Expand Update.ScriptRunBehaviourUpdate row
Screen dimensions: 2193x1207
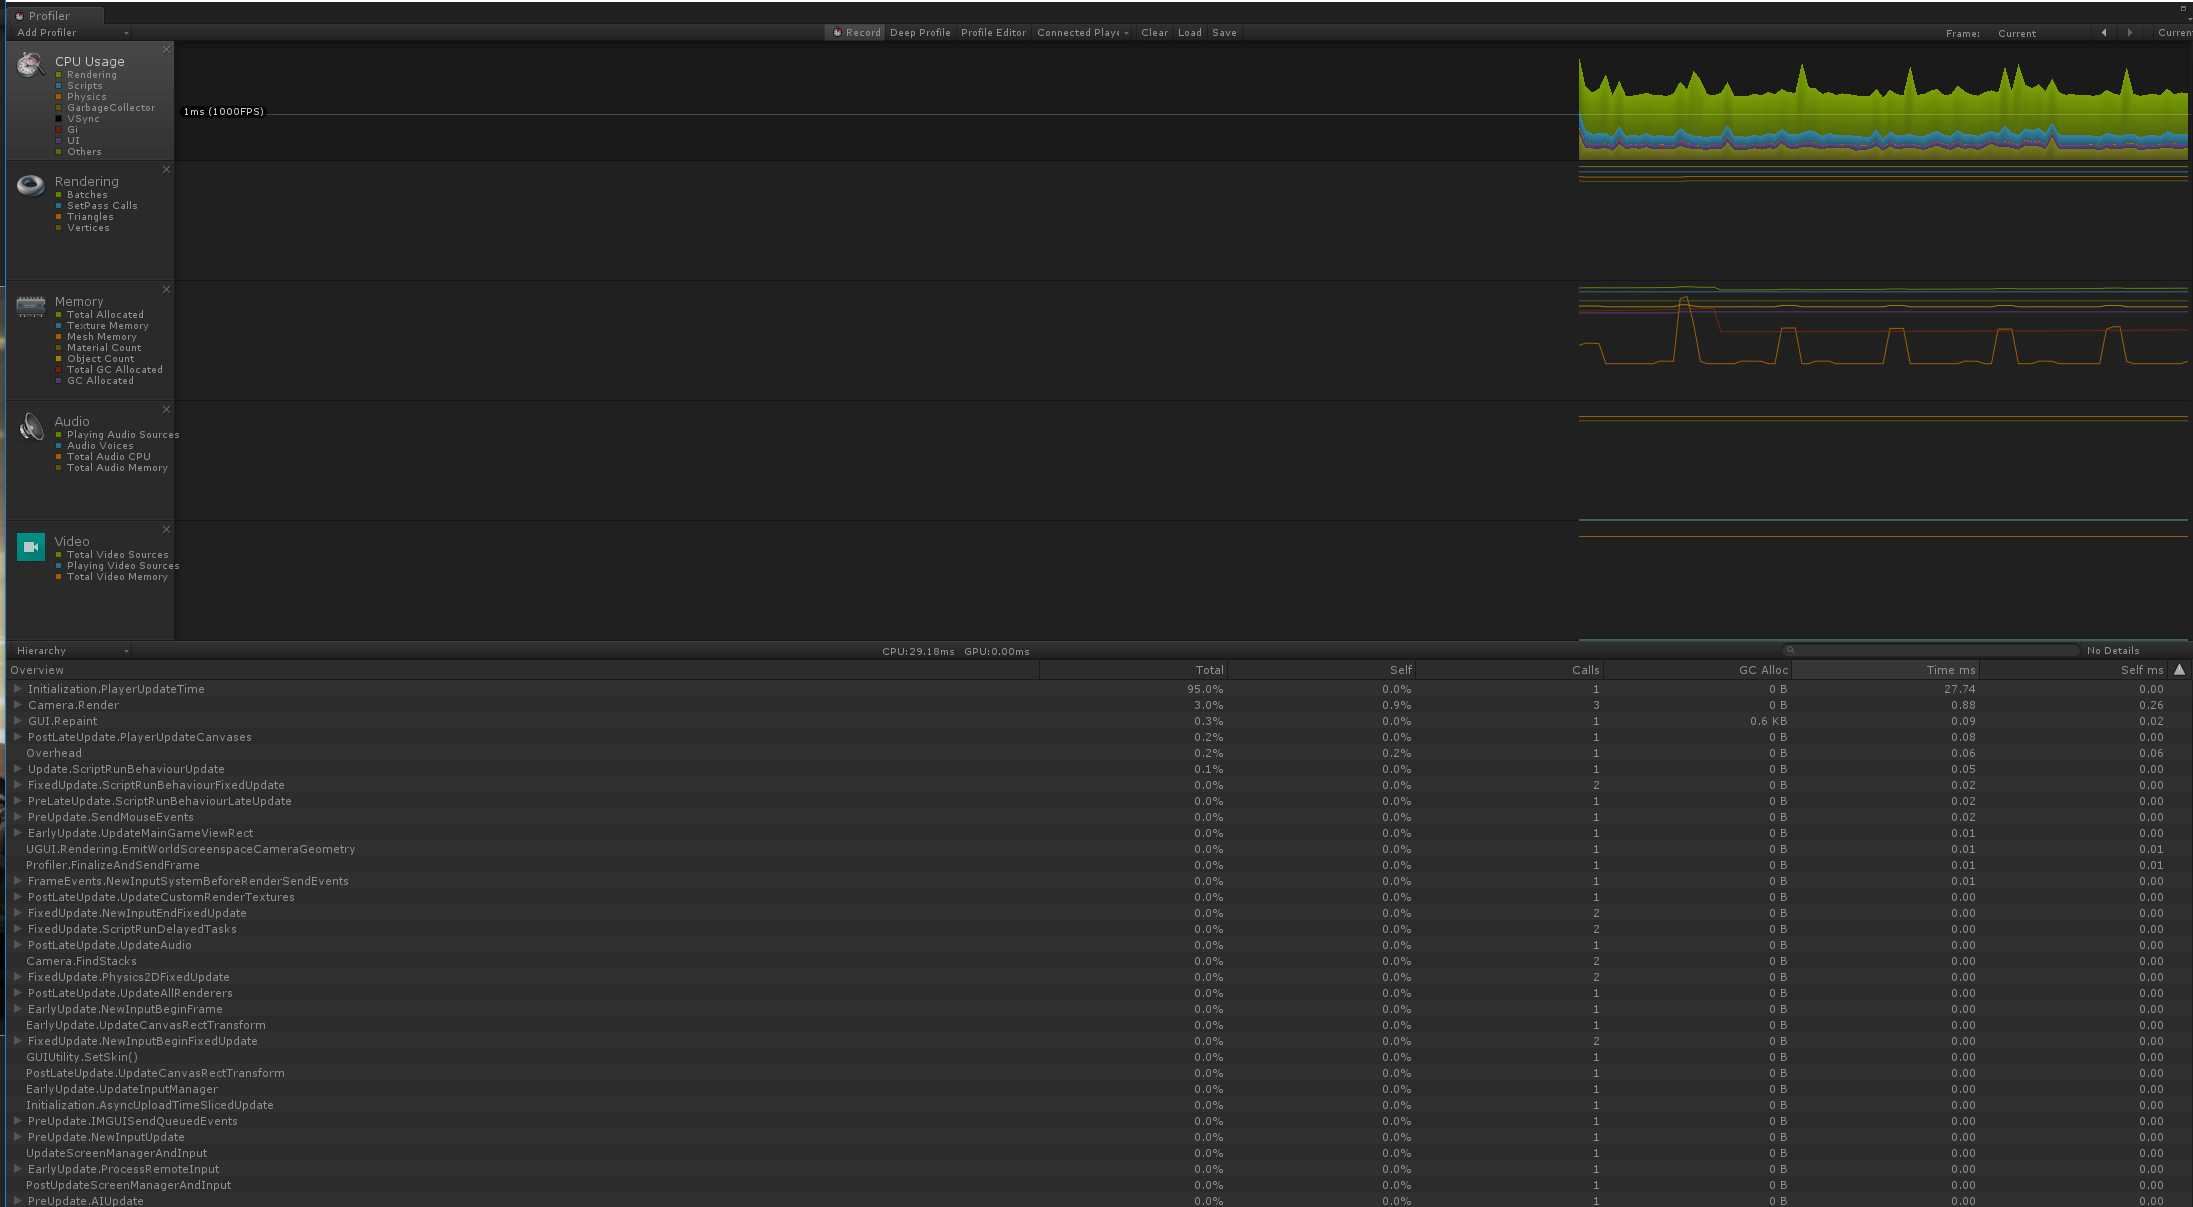[17, 769]
